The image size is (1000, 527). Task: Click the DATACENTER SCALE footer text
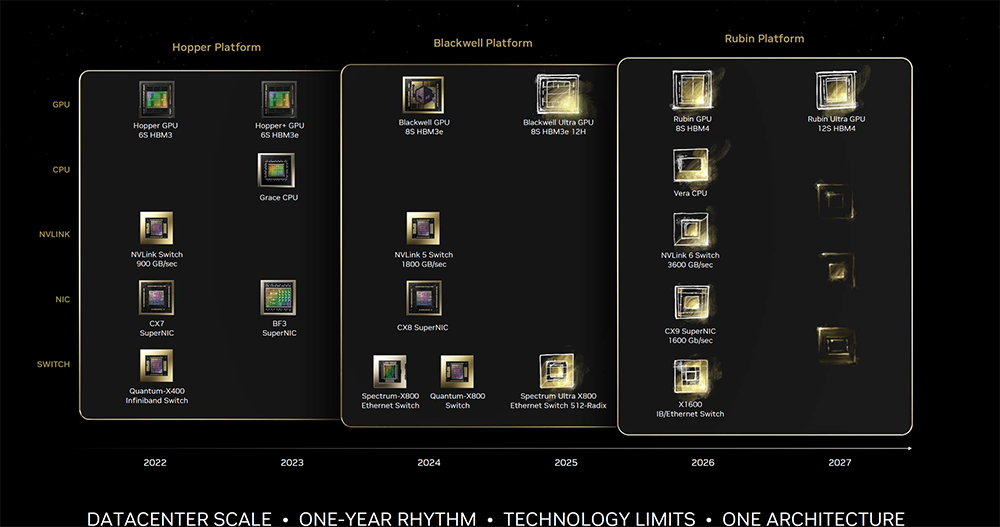tap(179, 519)
